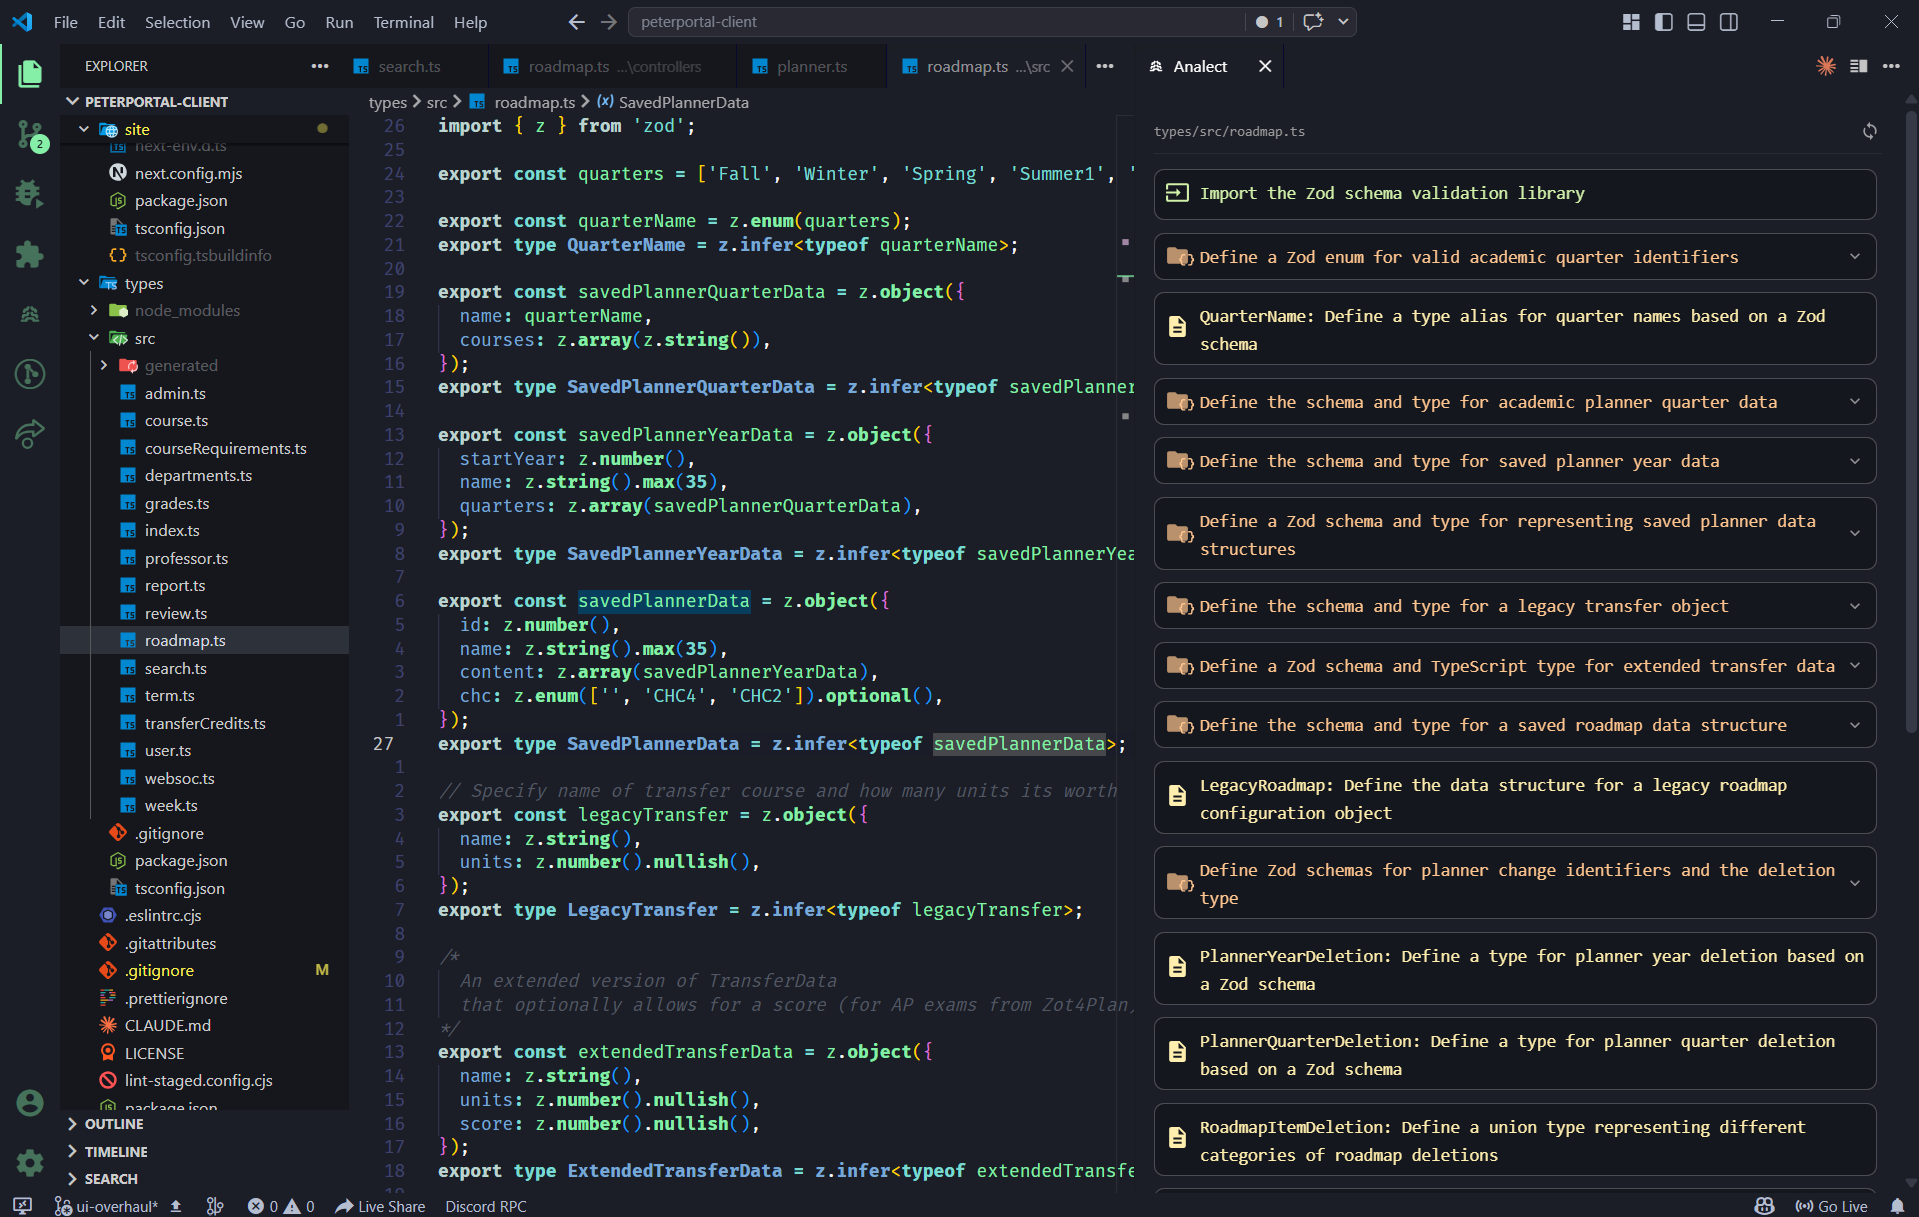This screenshot has width=1919, height=1217.
Task: Toggle the Primary Side Bar layout button
Action: click(x=1663, y=21)
